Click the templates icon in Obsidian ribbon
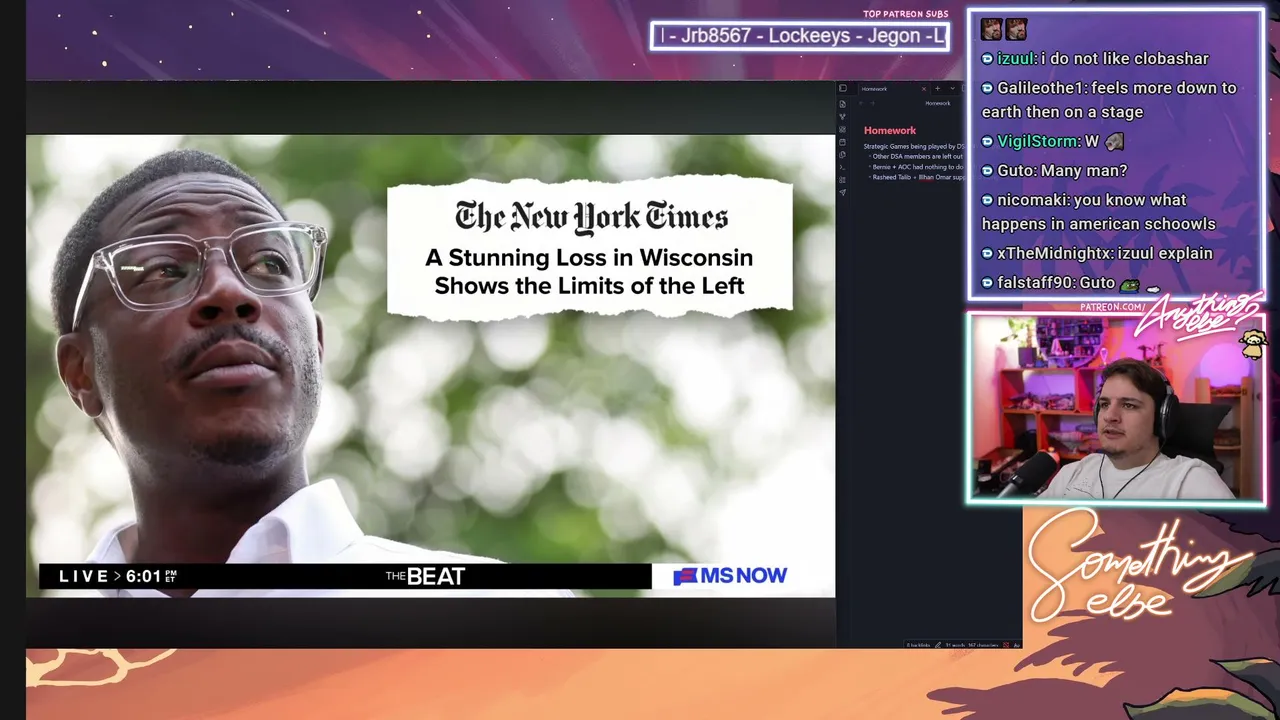 click(x=843, y=154)
